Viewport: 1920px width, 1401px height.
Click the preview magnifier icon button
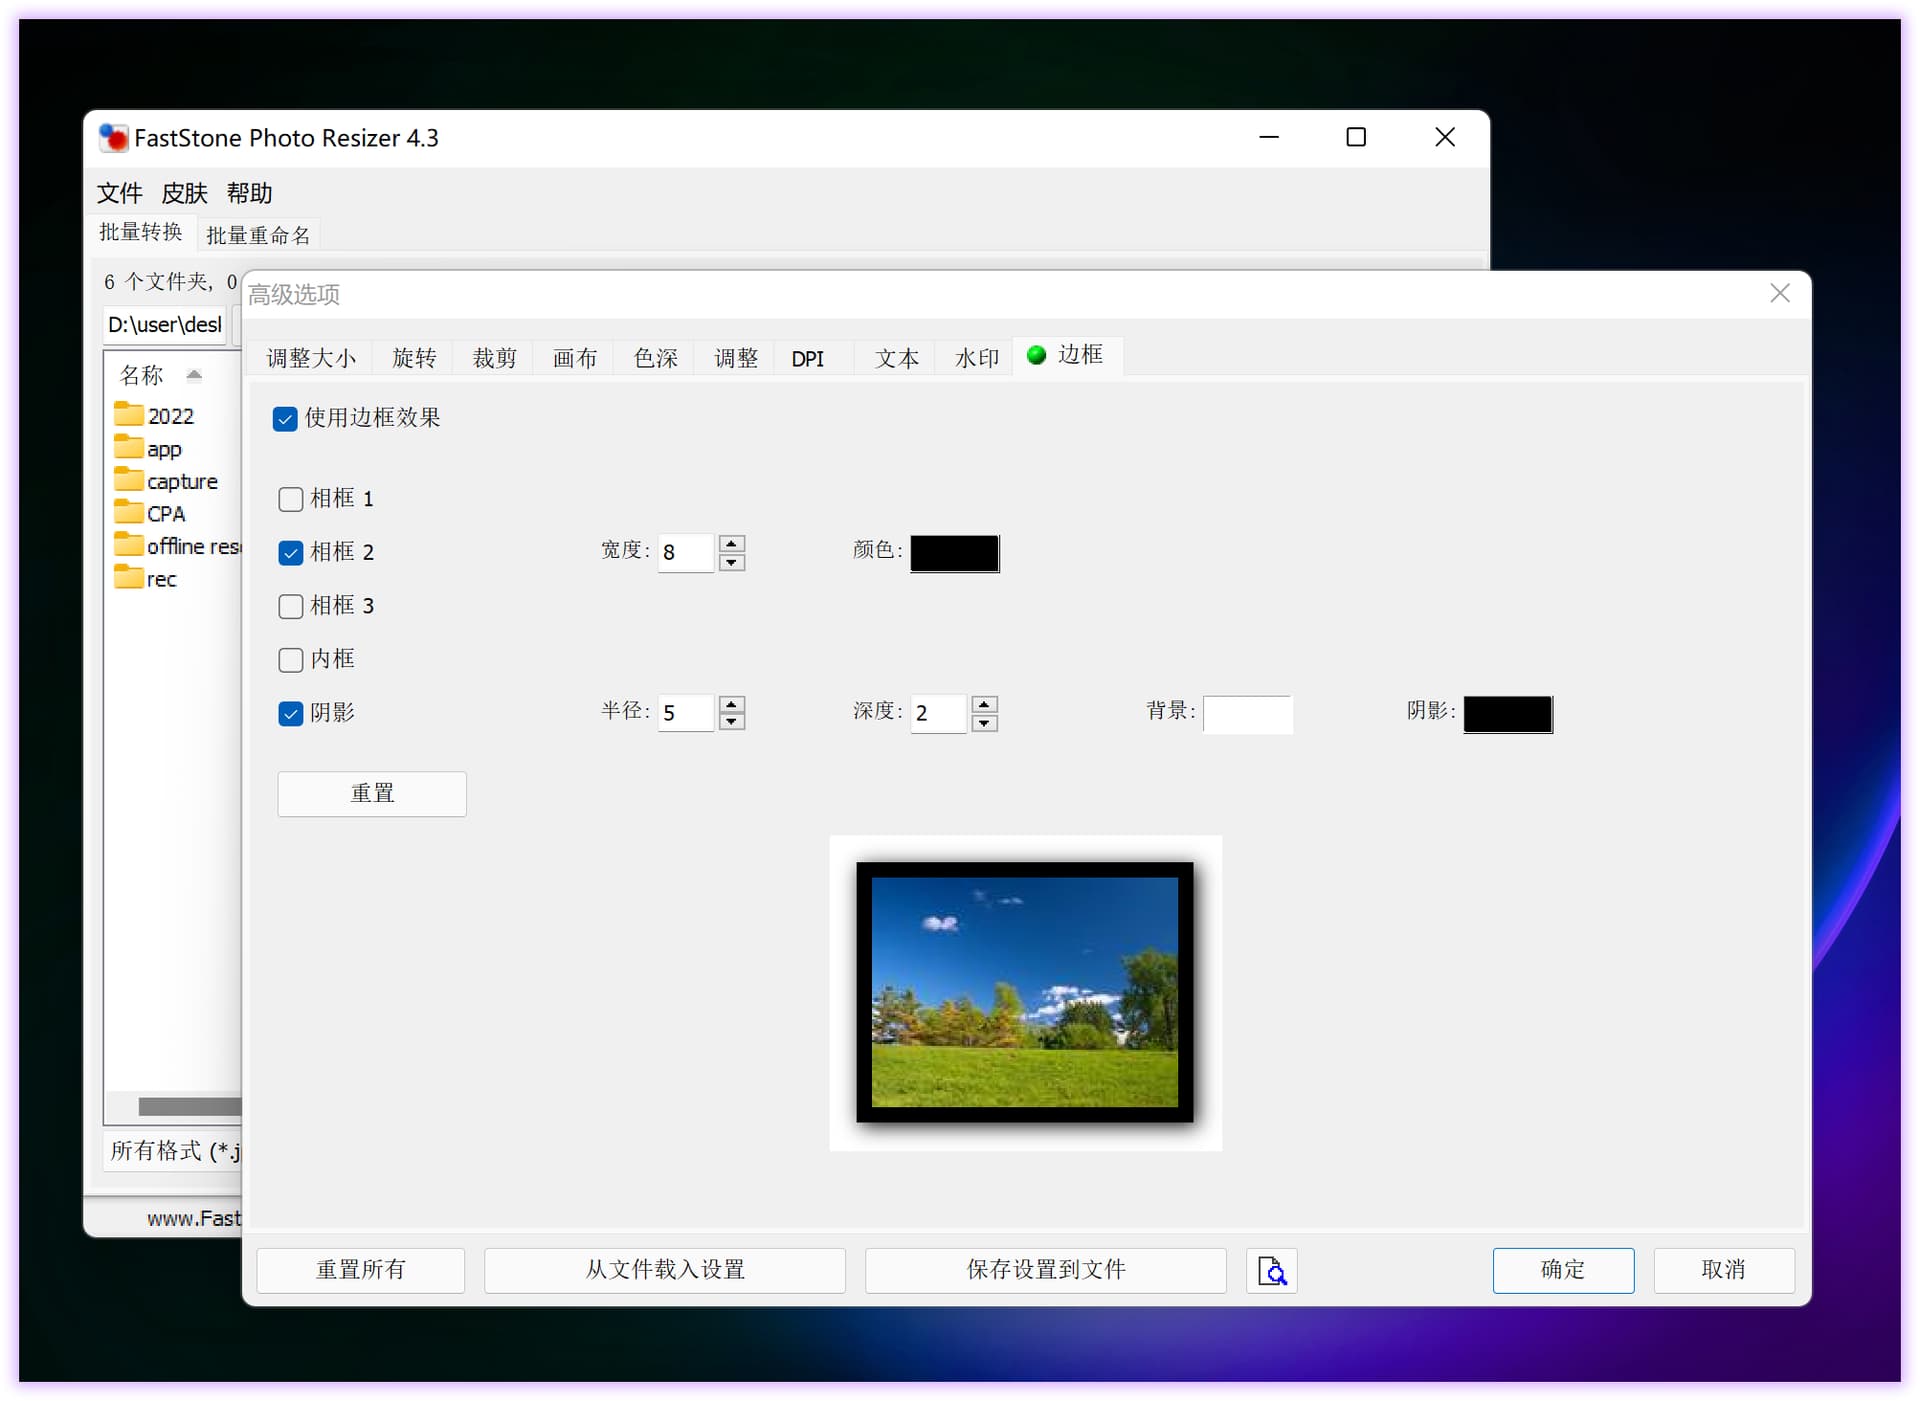tap(1271, 1270)
